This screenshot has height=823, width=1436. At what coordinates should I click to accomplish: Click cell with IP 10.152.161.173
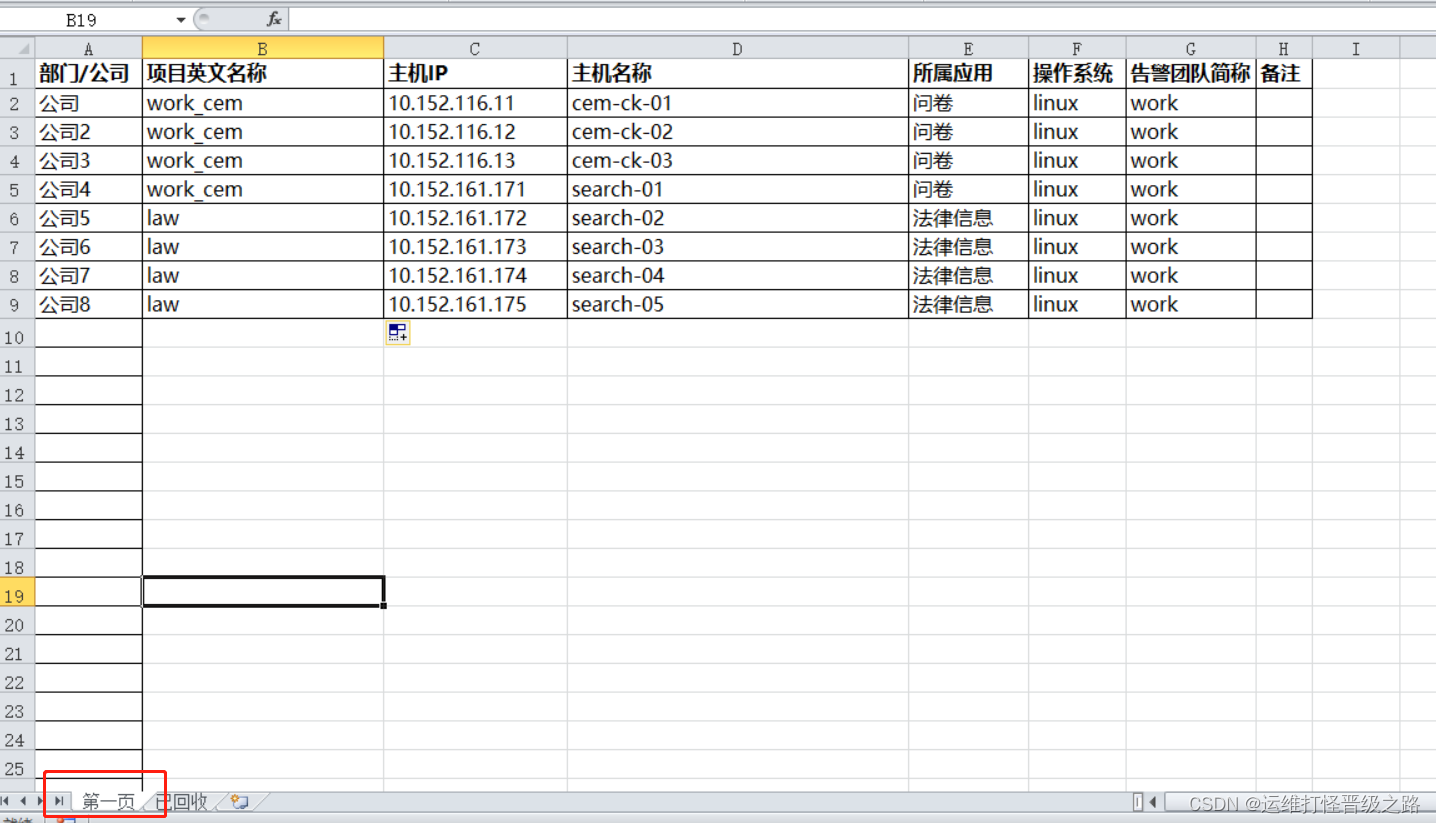[475, 247]
